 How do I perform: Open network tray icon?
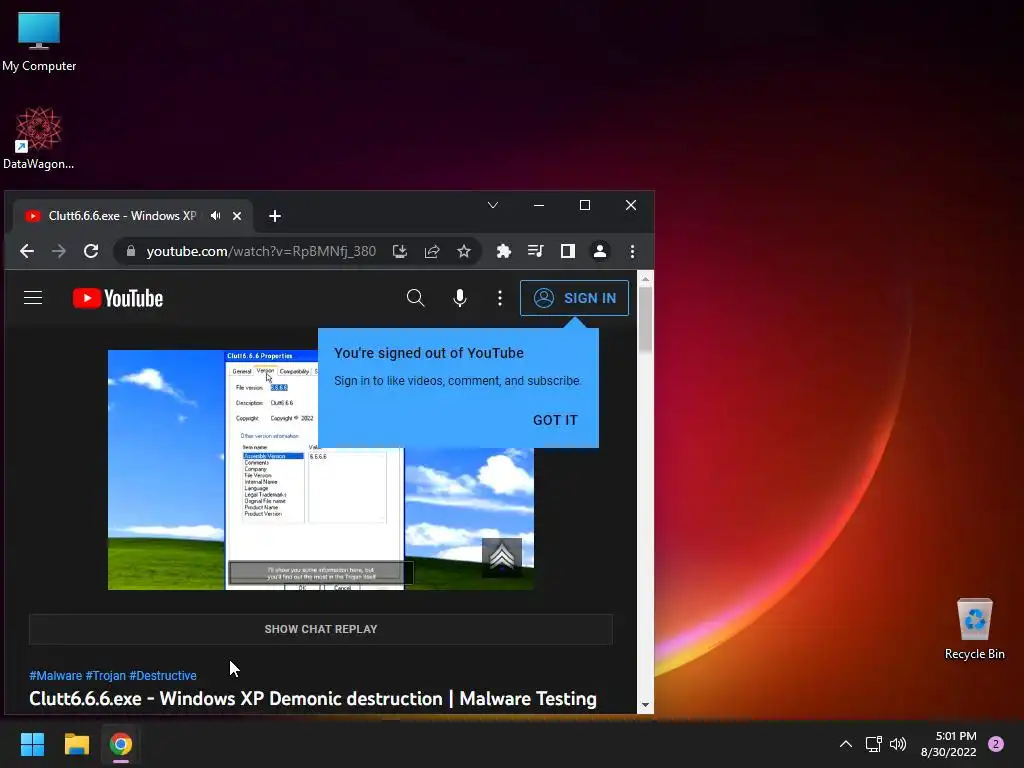pos(873,744)
